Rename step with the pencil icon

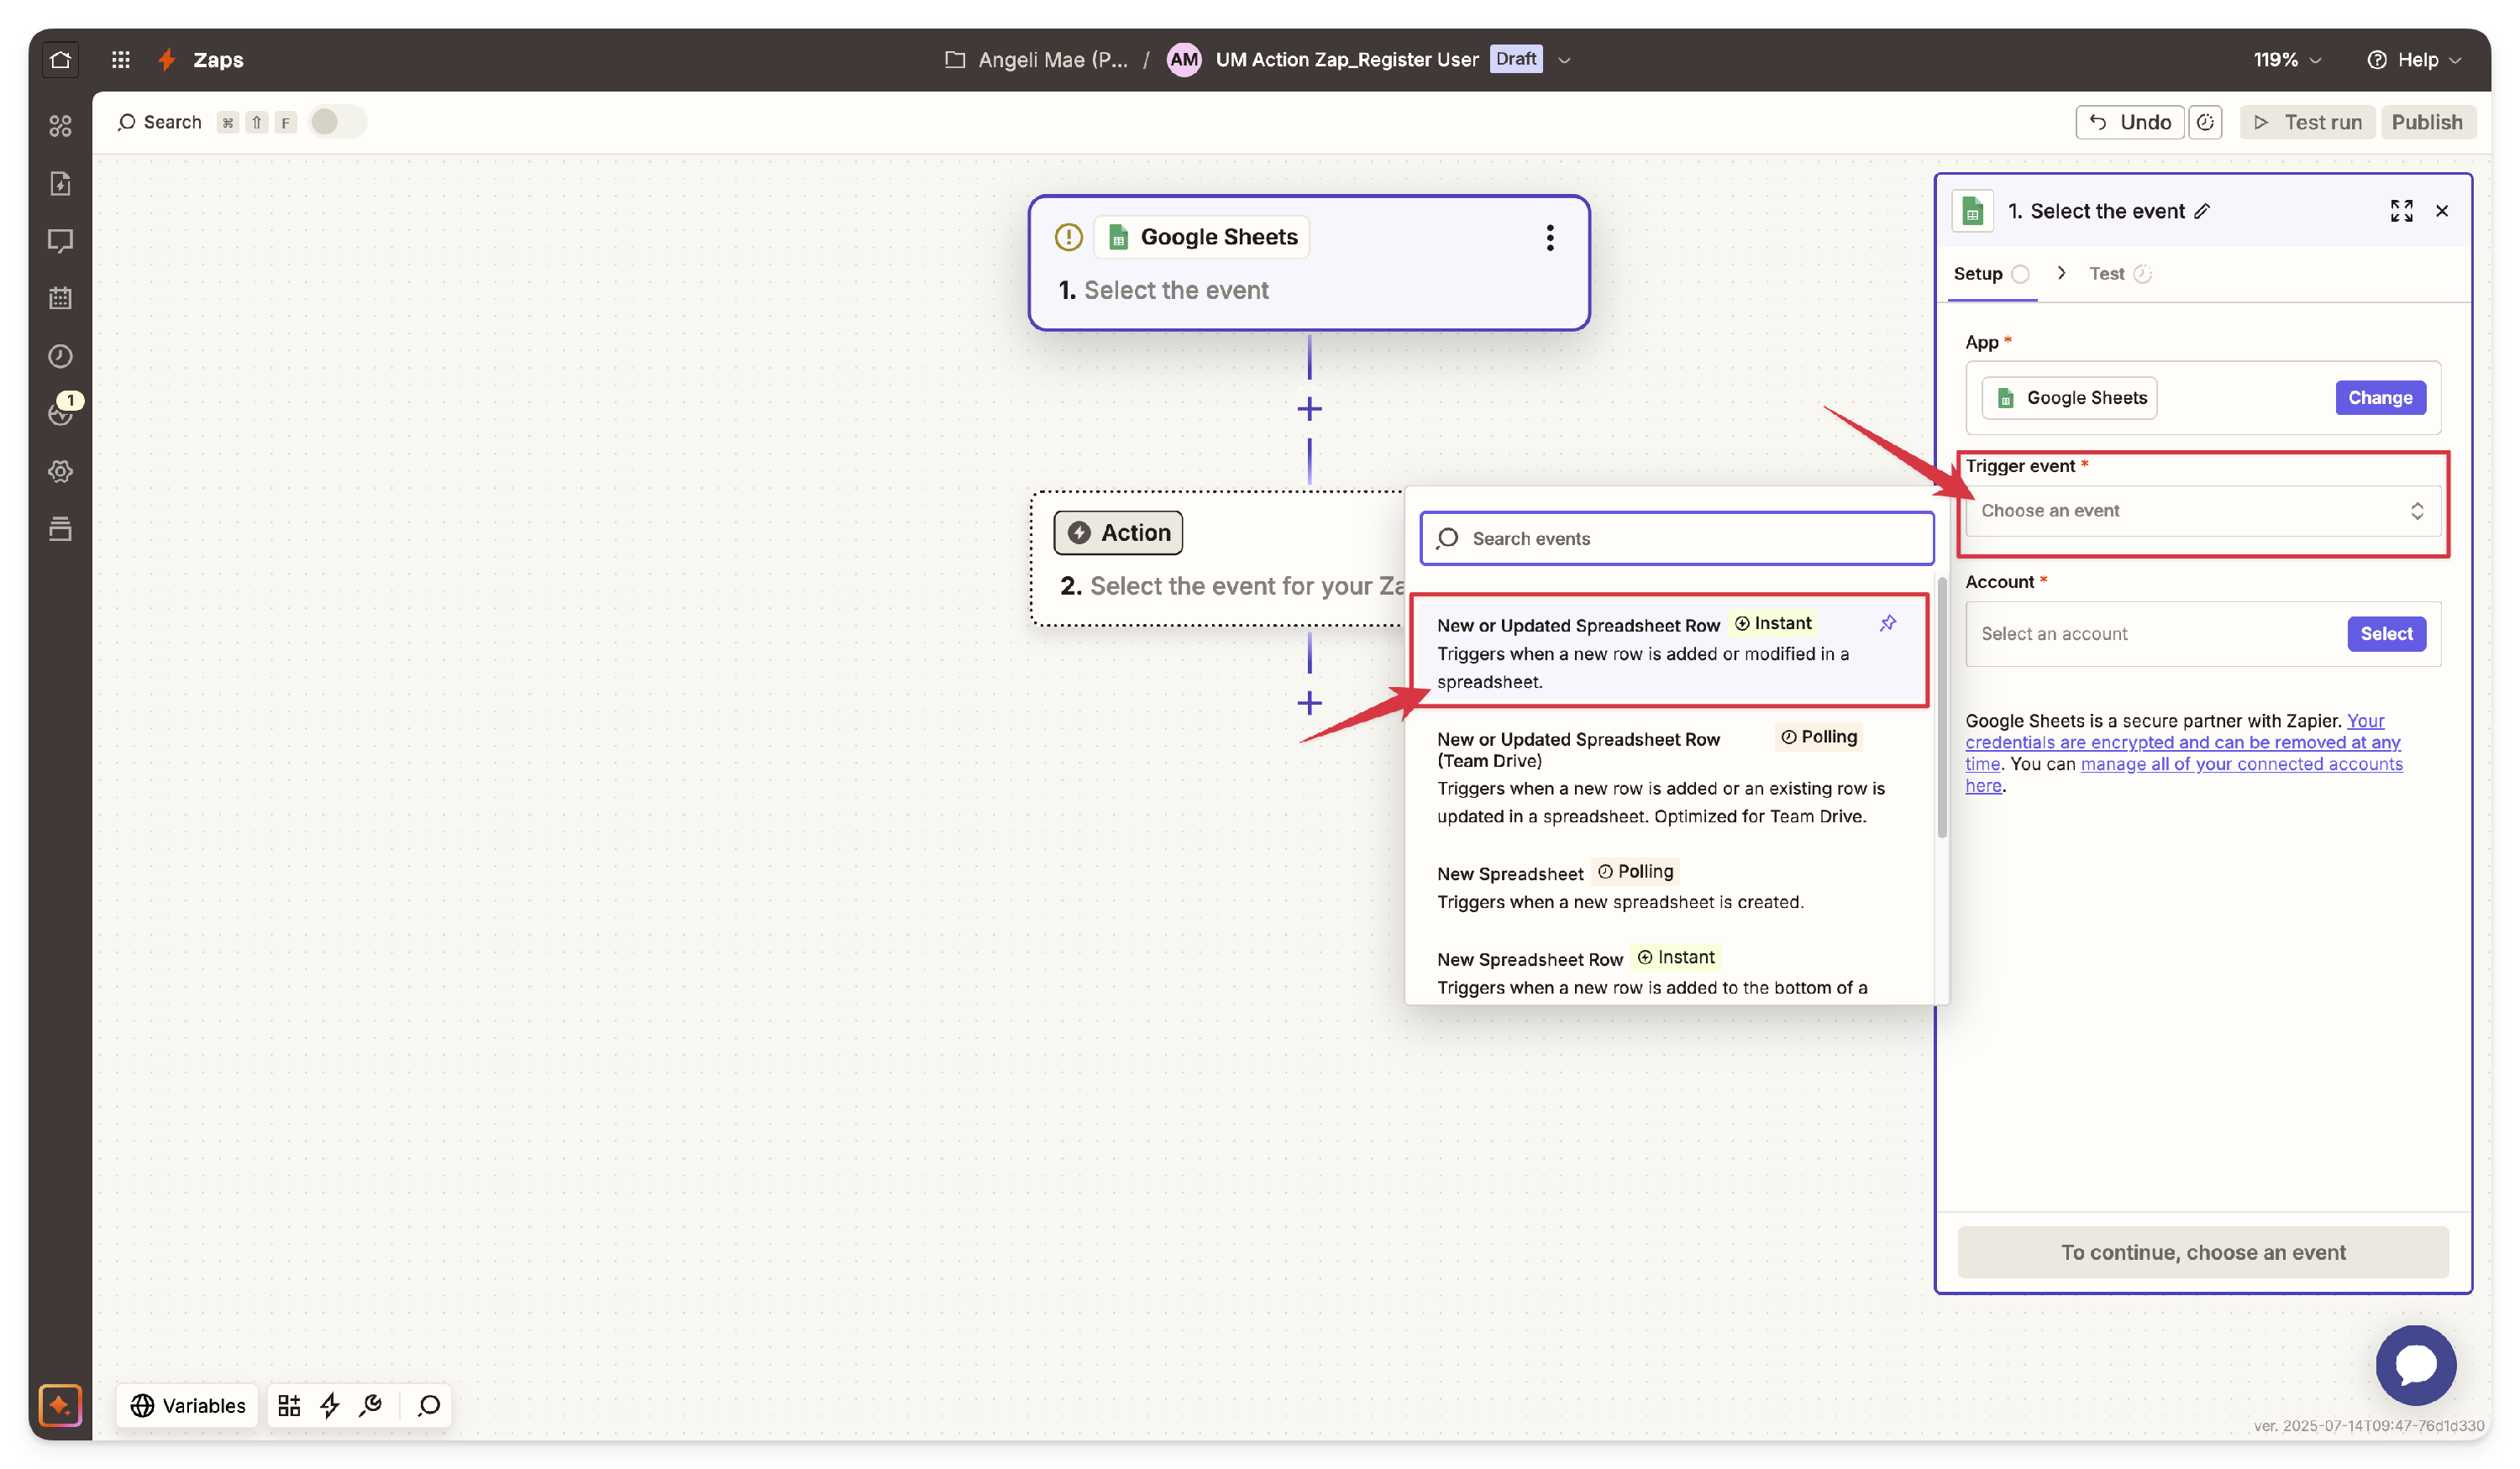tap(2202, 211)
